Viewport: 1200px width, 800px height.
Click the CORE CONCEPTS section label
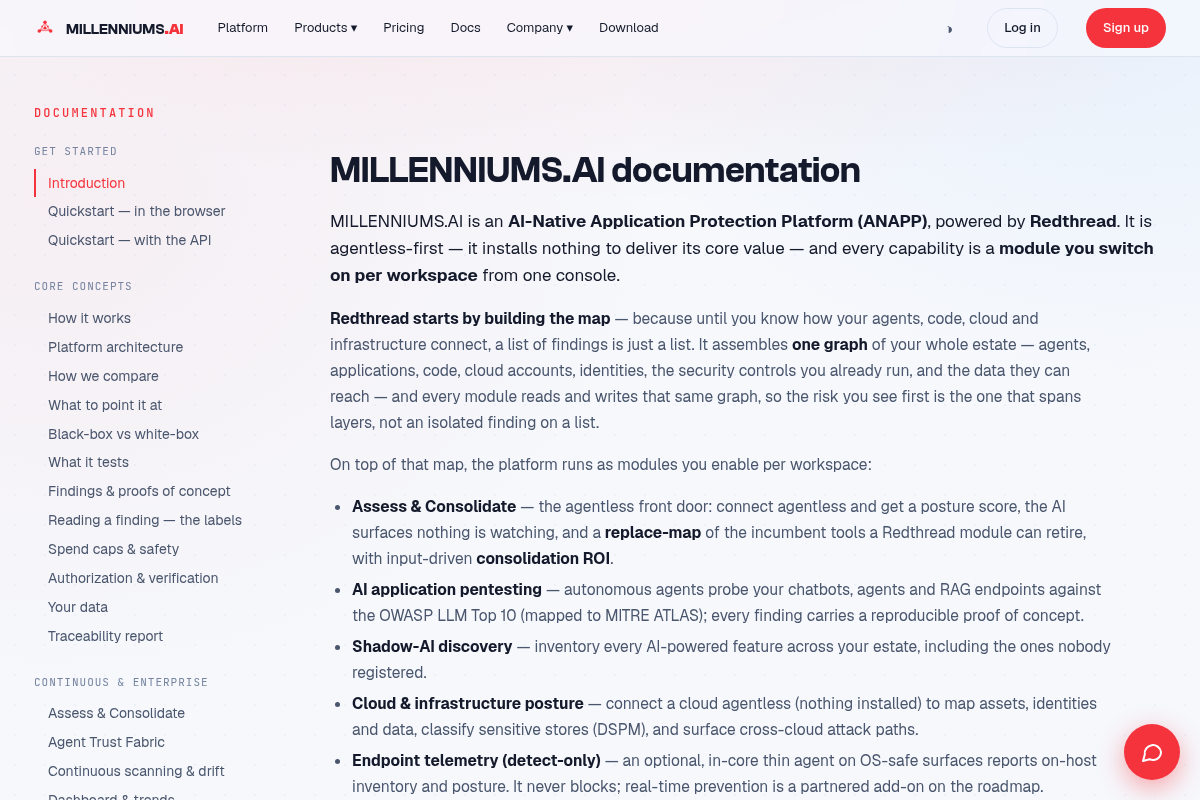[x=83, y=286]
